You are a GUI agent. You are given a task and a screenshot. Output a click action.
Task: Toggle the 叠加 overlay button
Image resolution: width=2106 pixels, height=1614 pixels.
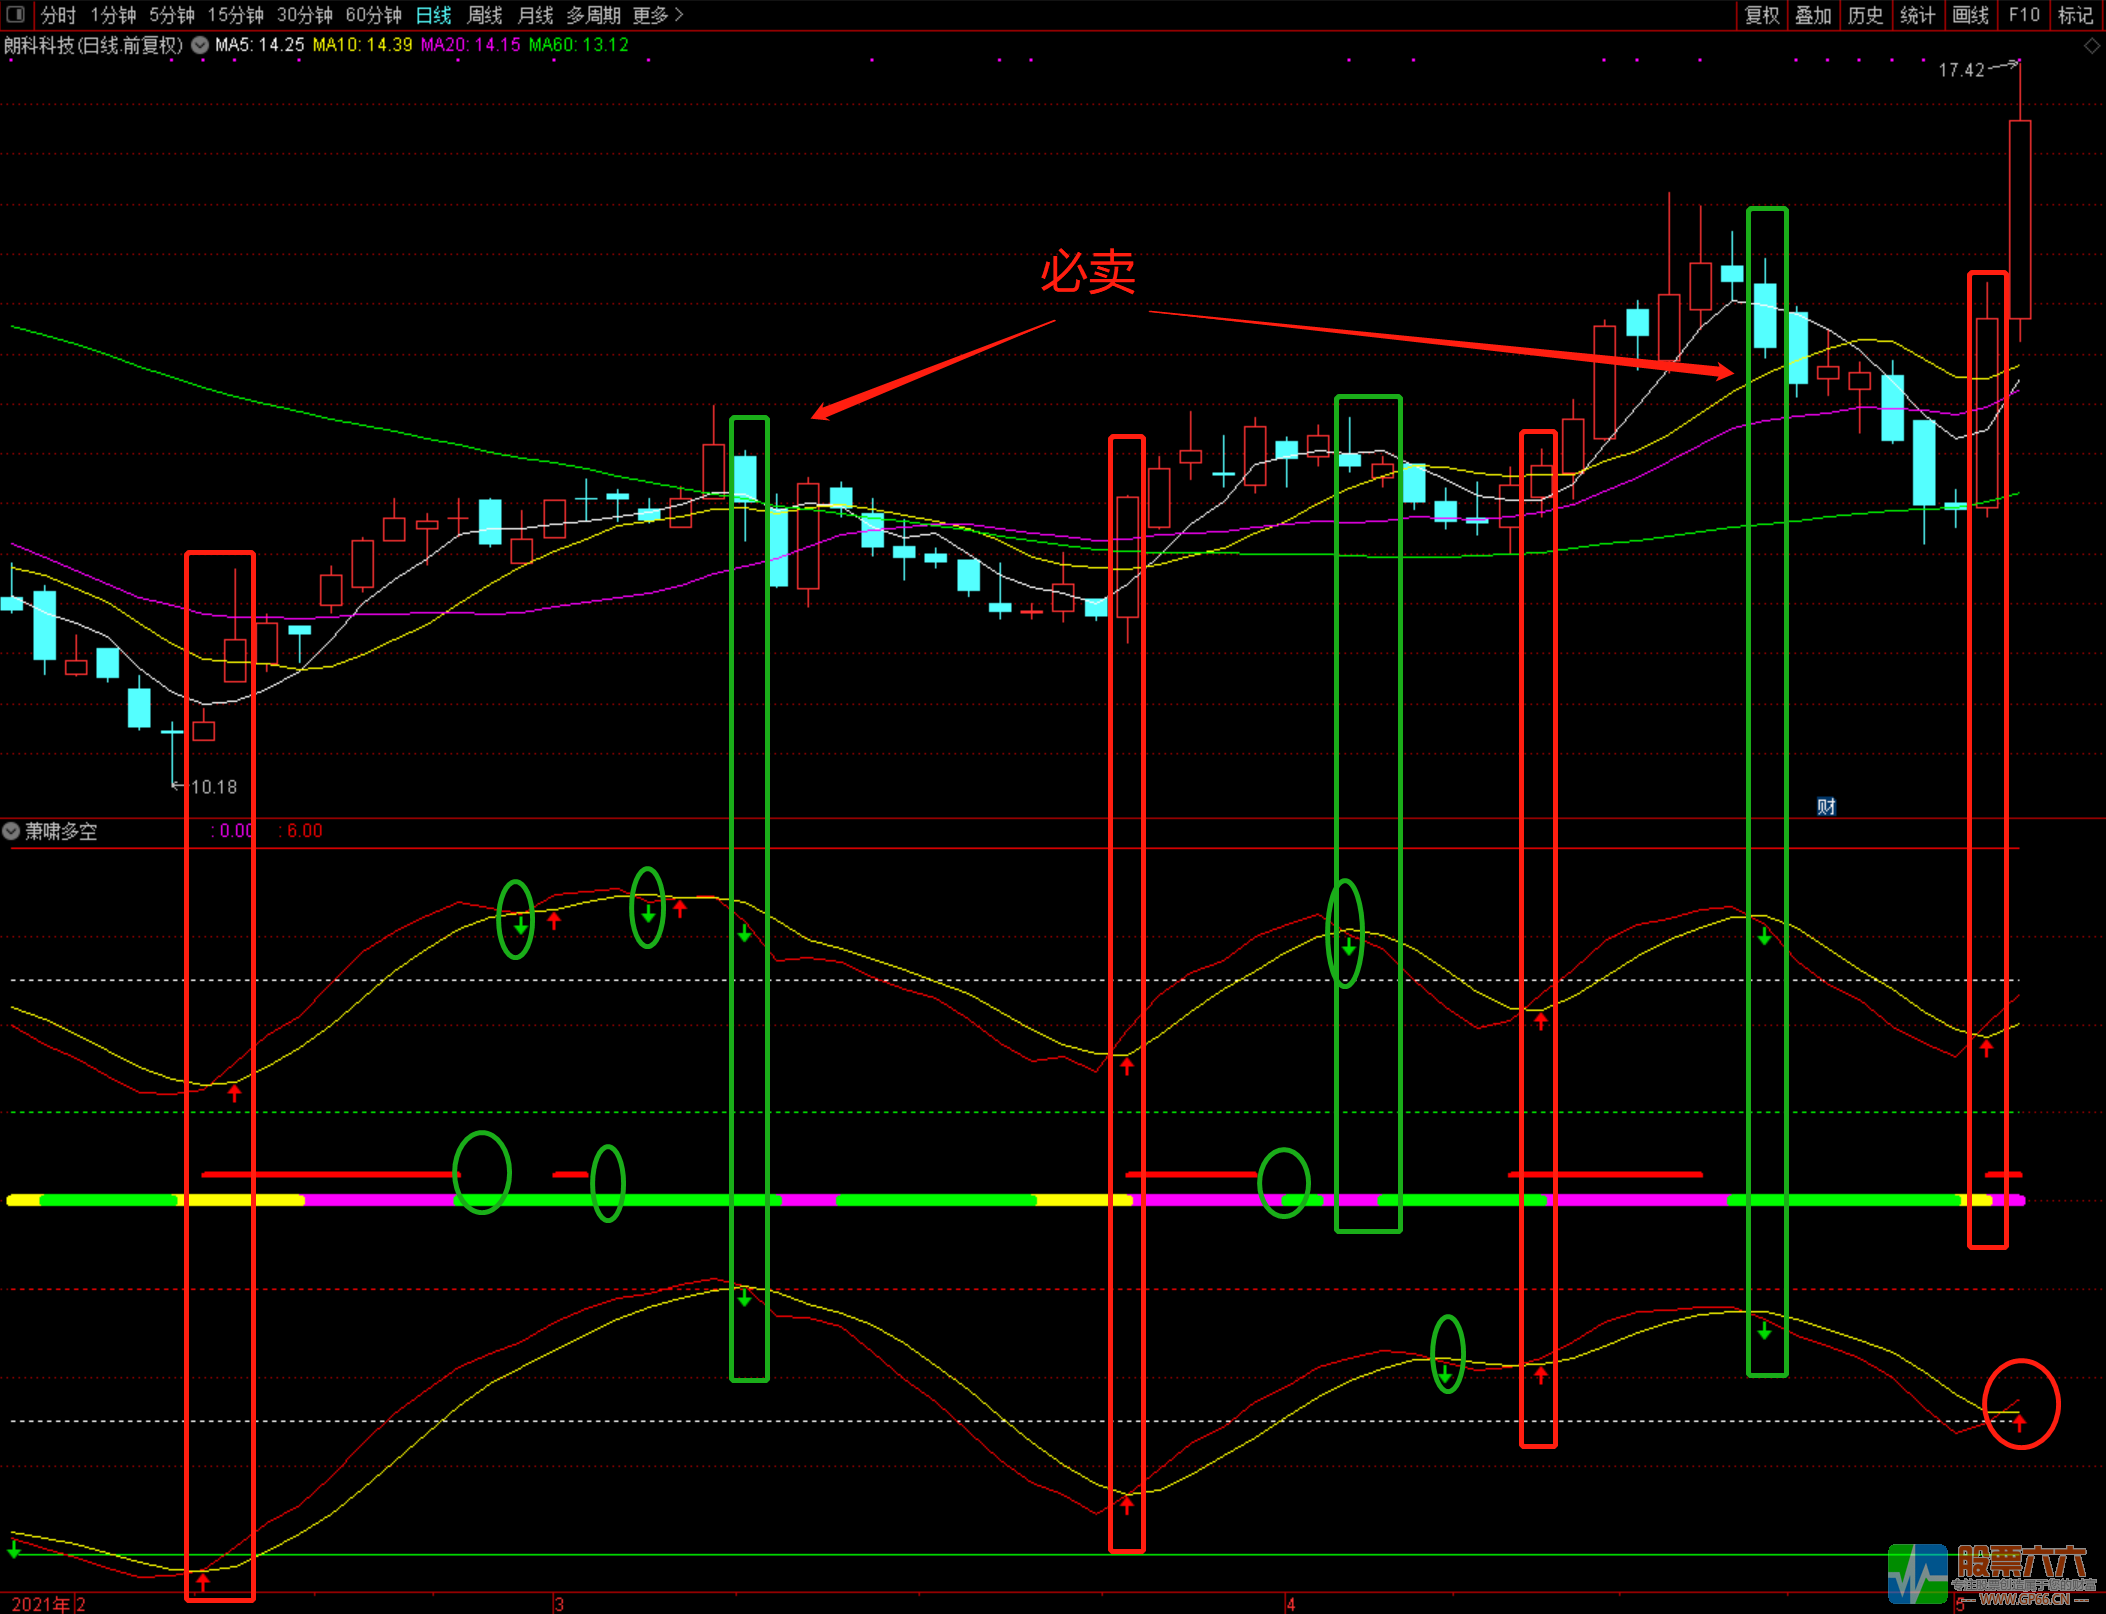coord(1813,15)
